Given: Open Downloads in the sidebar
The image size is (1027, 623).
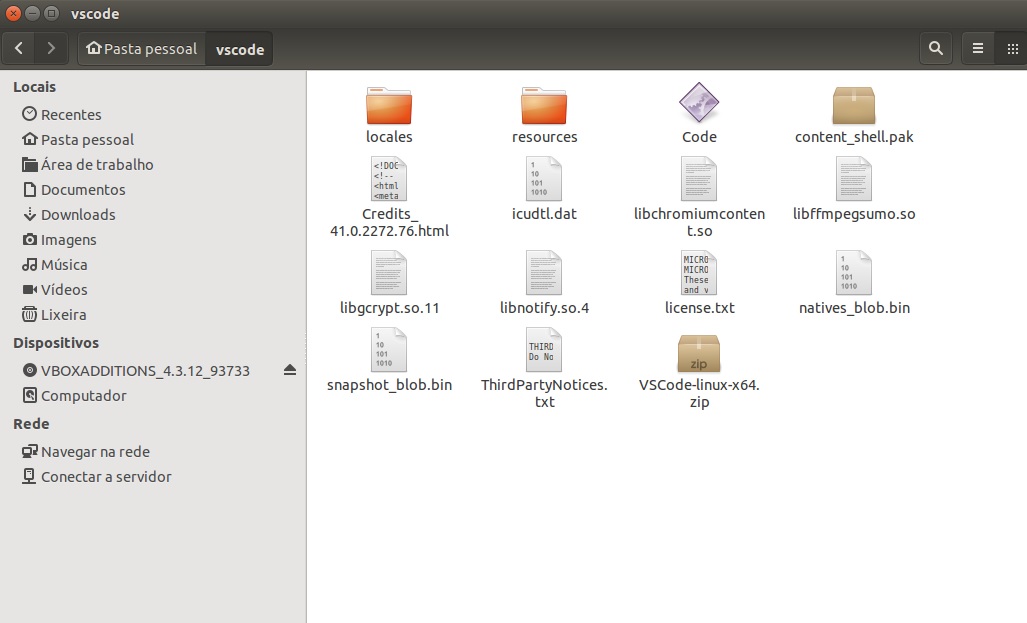Looking at the screenshot, I should 77,214.
